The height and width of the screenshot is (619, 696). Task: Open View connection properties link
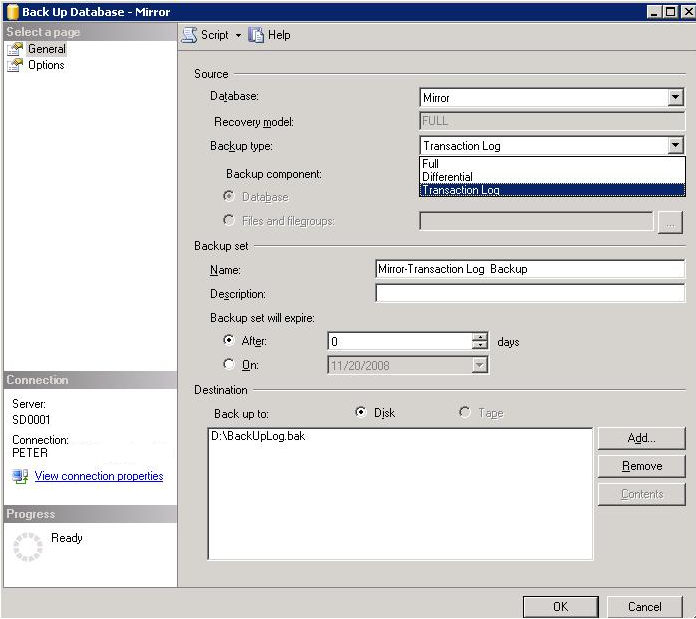pyautogui.click(x=99, y=476)
